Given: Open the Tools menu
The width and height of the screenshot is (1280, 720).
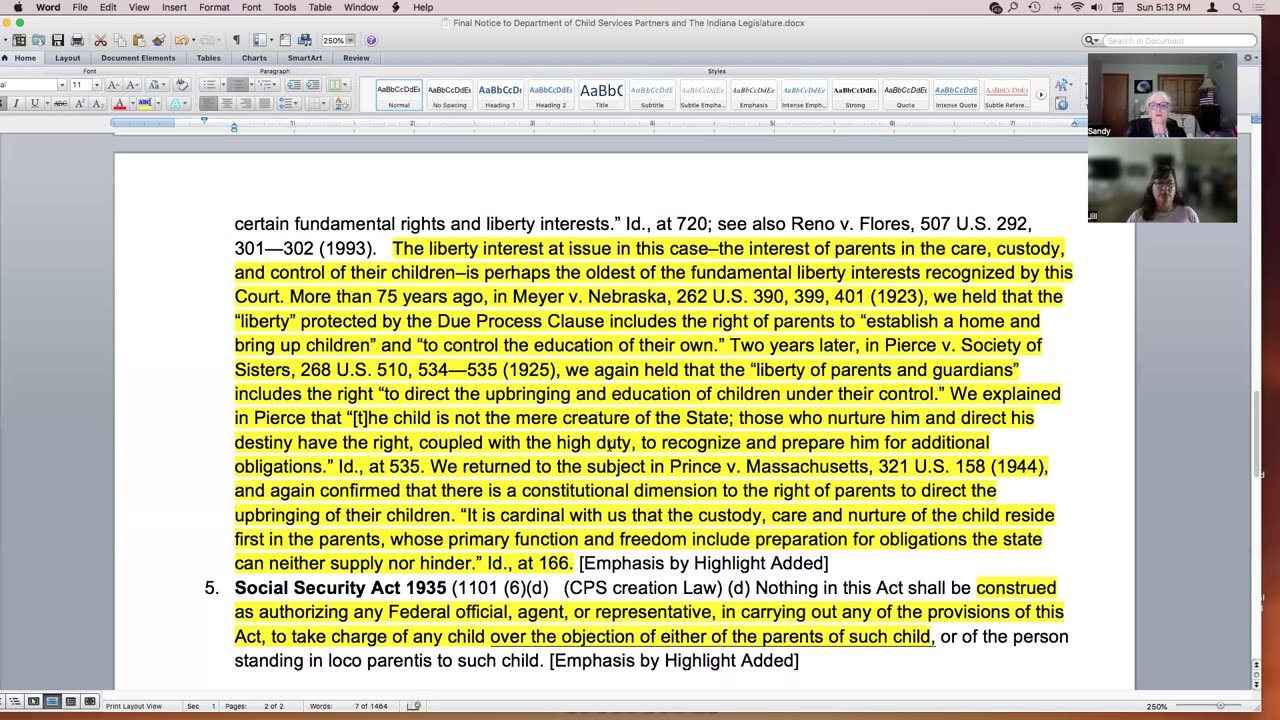Looking at the screenshot, I should (285, 7).
